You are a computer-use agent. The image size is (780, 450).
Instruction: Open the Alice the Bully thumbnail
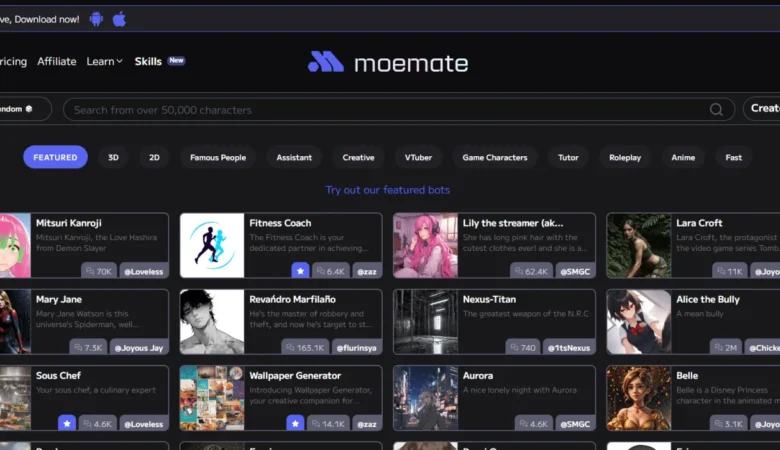pos(639,322)
